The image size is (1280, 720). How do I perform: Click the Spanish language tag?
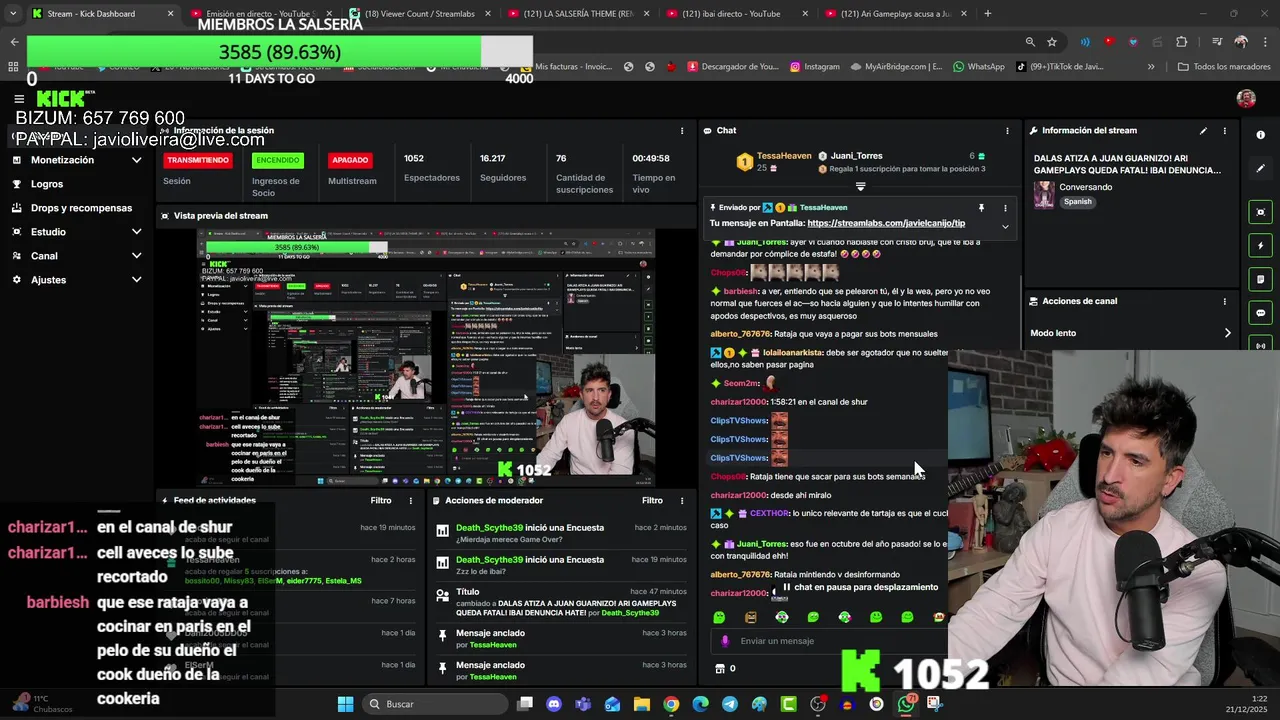[x=1078, y=202]
